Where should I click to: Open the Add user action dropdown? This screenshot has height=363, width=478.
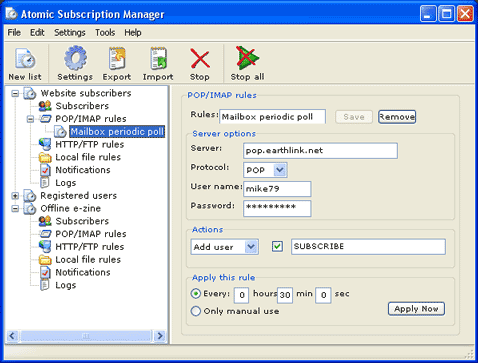(x=251, y=247)
